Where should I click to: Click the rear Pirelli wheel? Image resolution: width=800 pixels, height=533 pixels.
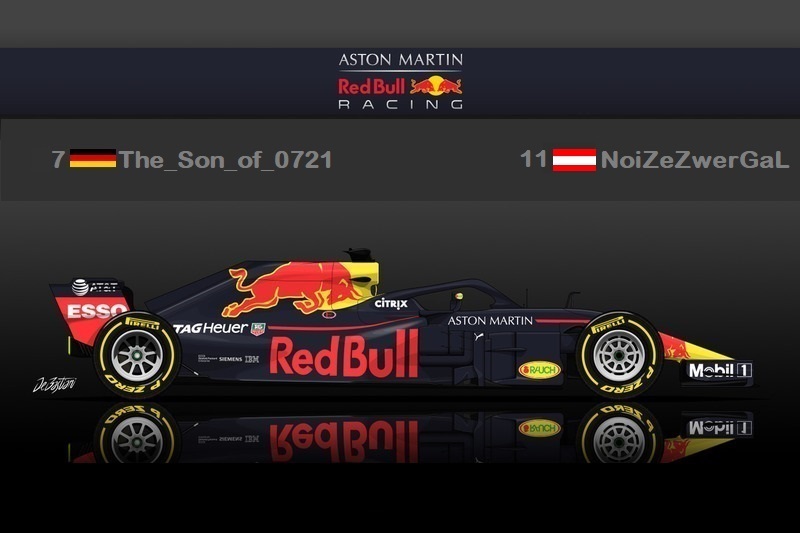pyautogui.click(x=137, y=355)
